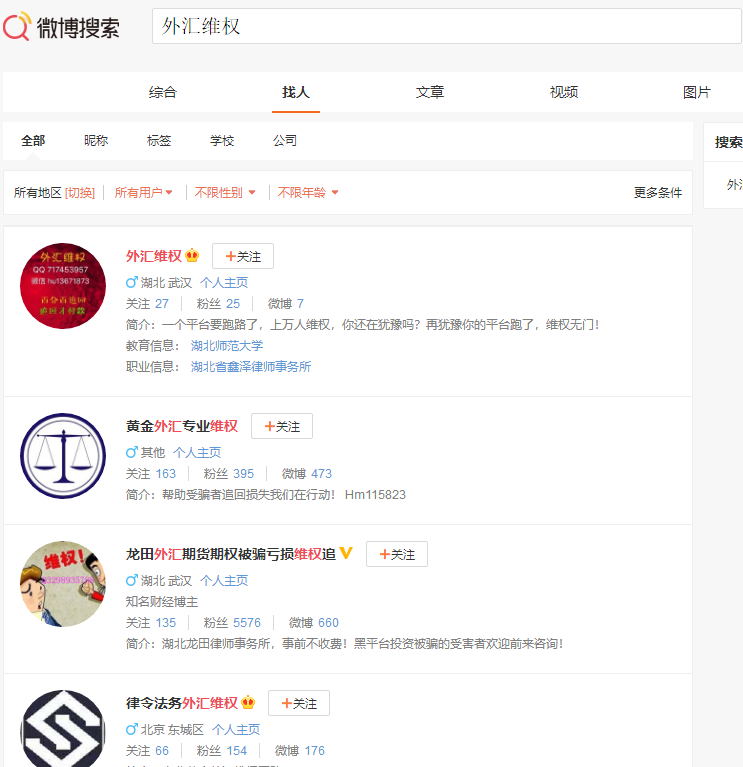Follow the 律令法务外汇维权 user

[x=298, y=703]
